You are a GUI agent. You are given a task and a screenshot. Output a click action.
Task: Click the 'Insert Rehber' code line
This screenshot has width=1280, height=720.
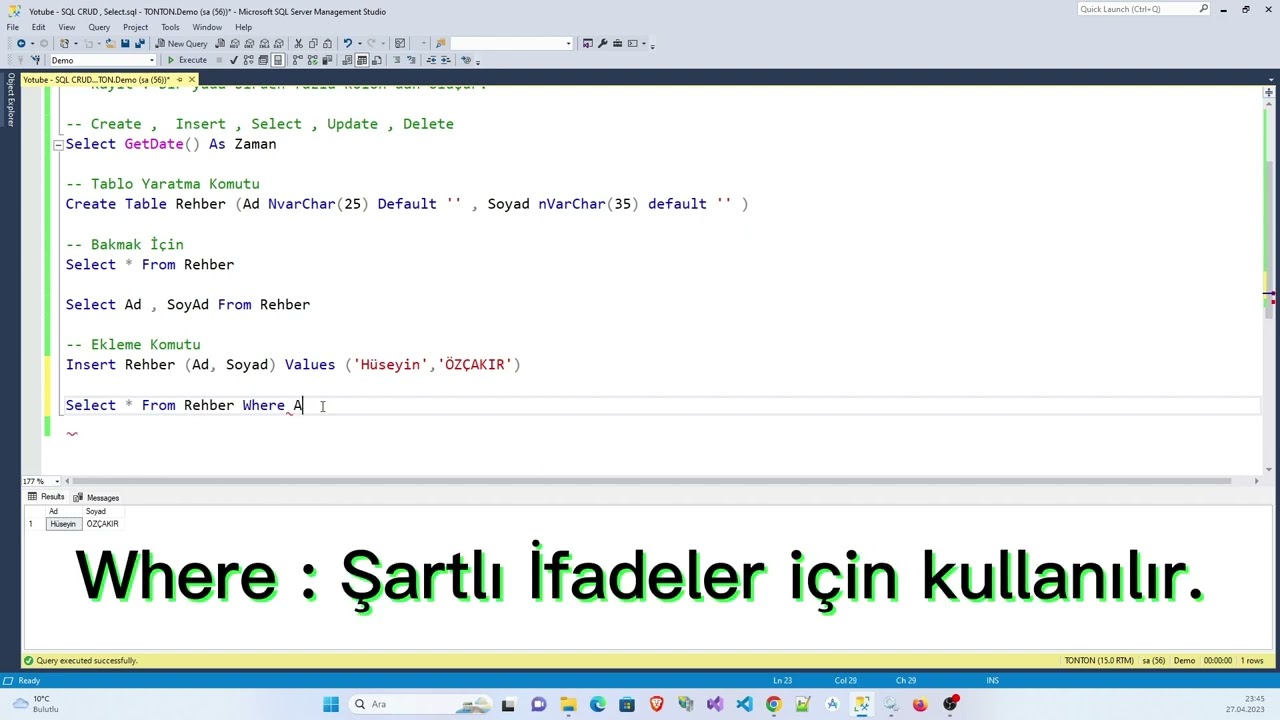tap(293, 365)
